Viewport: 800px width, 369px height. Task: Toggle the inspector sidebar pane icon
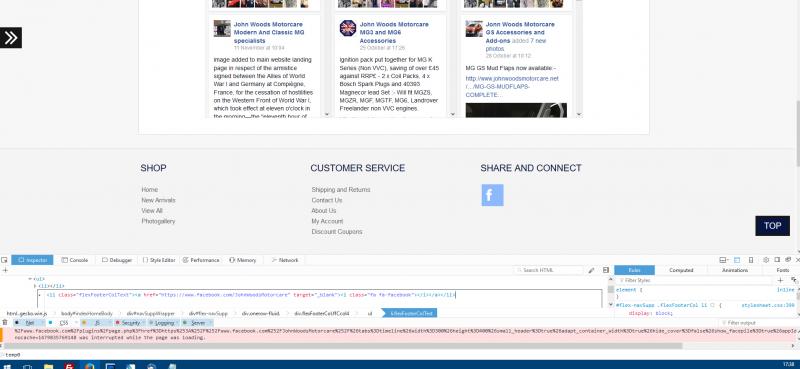[x=606, y=270]
